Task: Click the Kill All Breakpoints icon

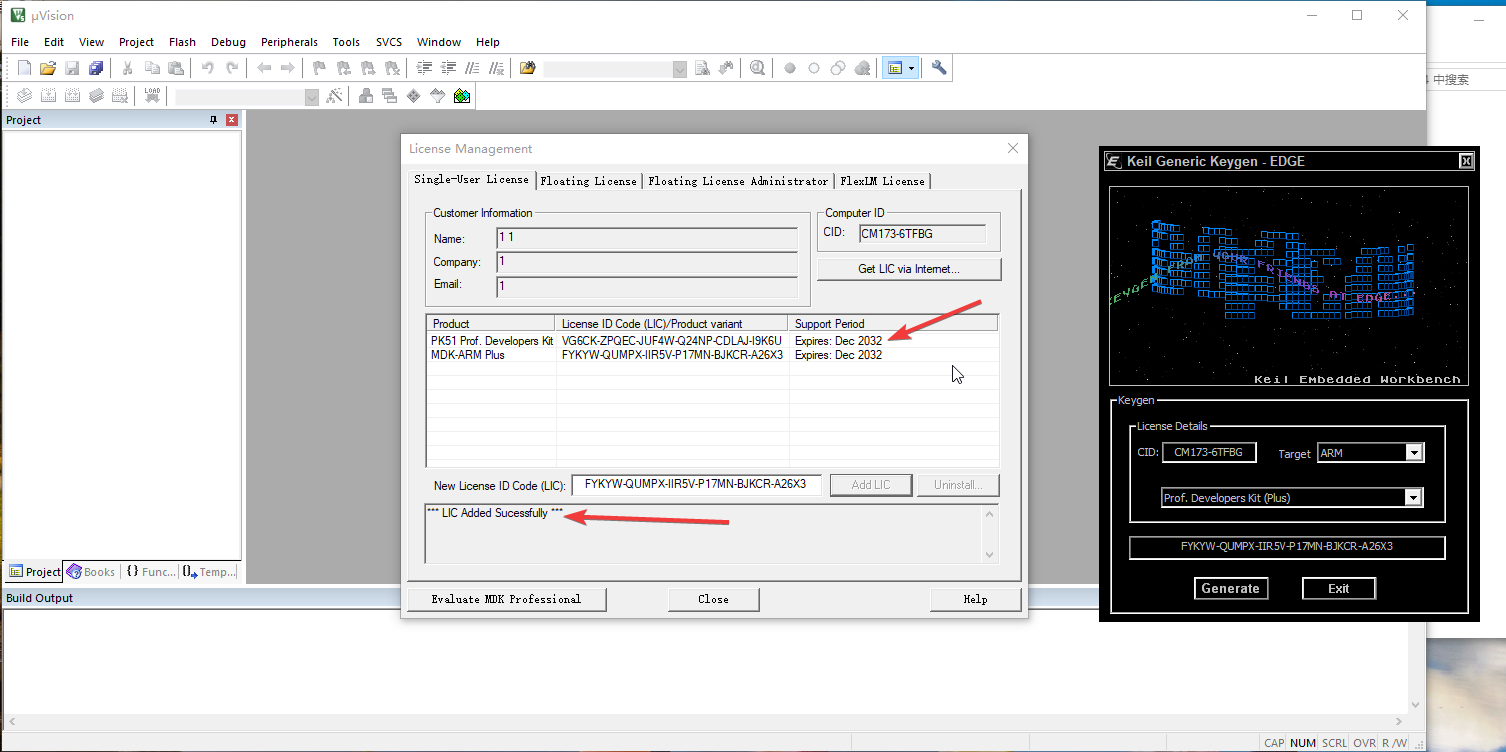Action: coord(862,68)
